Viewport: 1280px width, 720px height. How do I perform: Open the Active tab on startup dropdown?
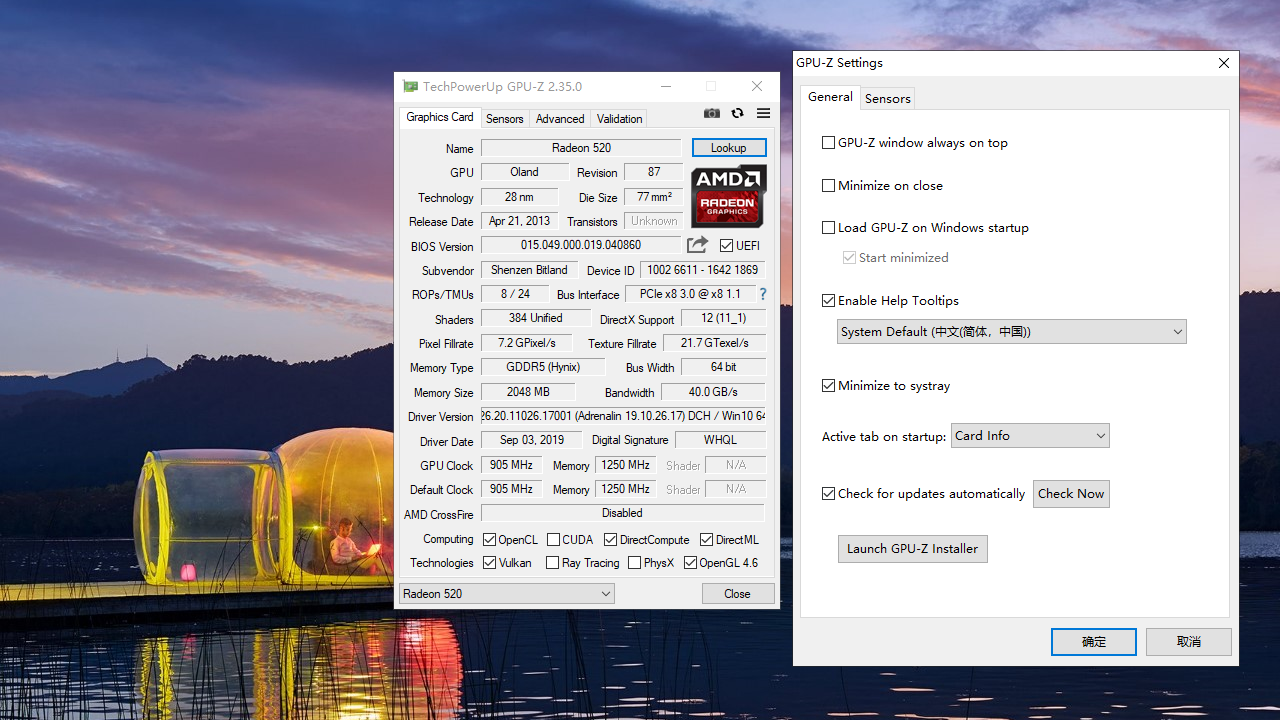point(1030,435)
